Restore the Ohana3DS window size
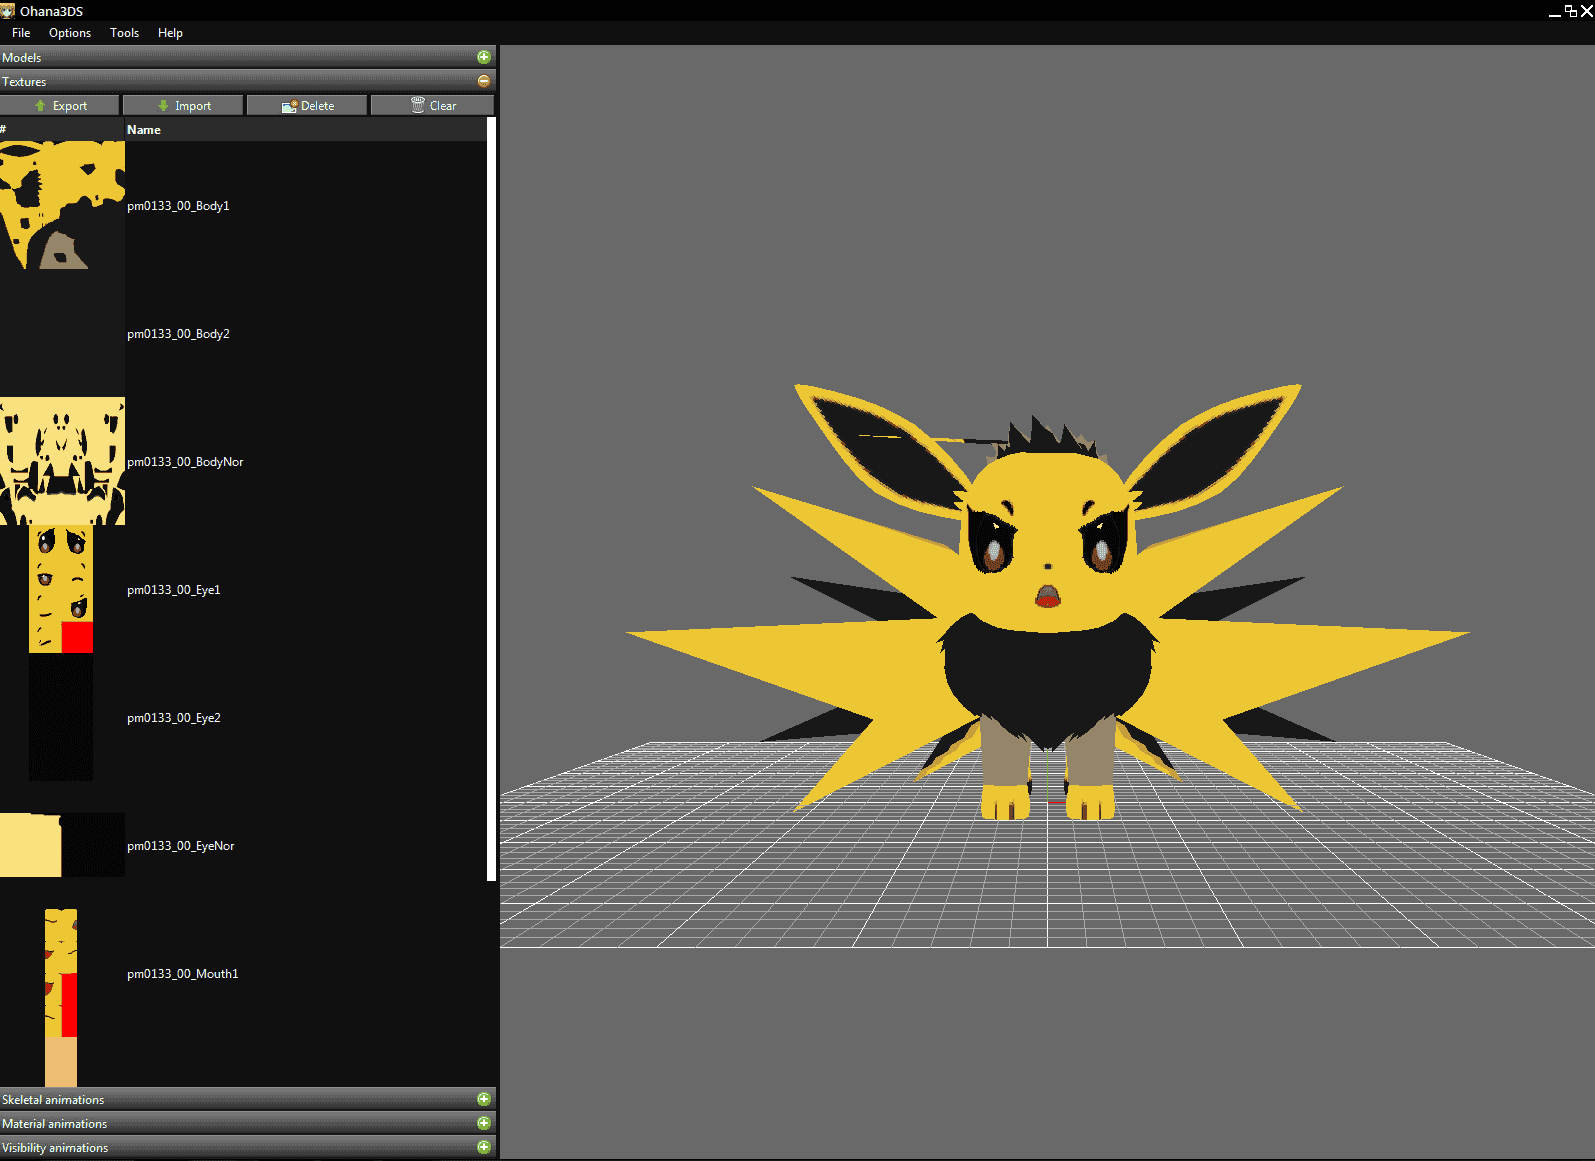 (x=1571, y=11)
